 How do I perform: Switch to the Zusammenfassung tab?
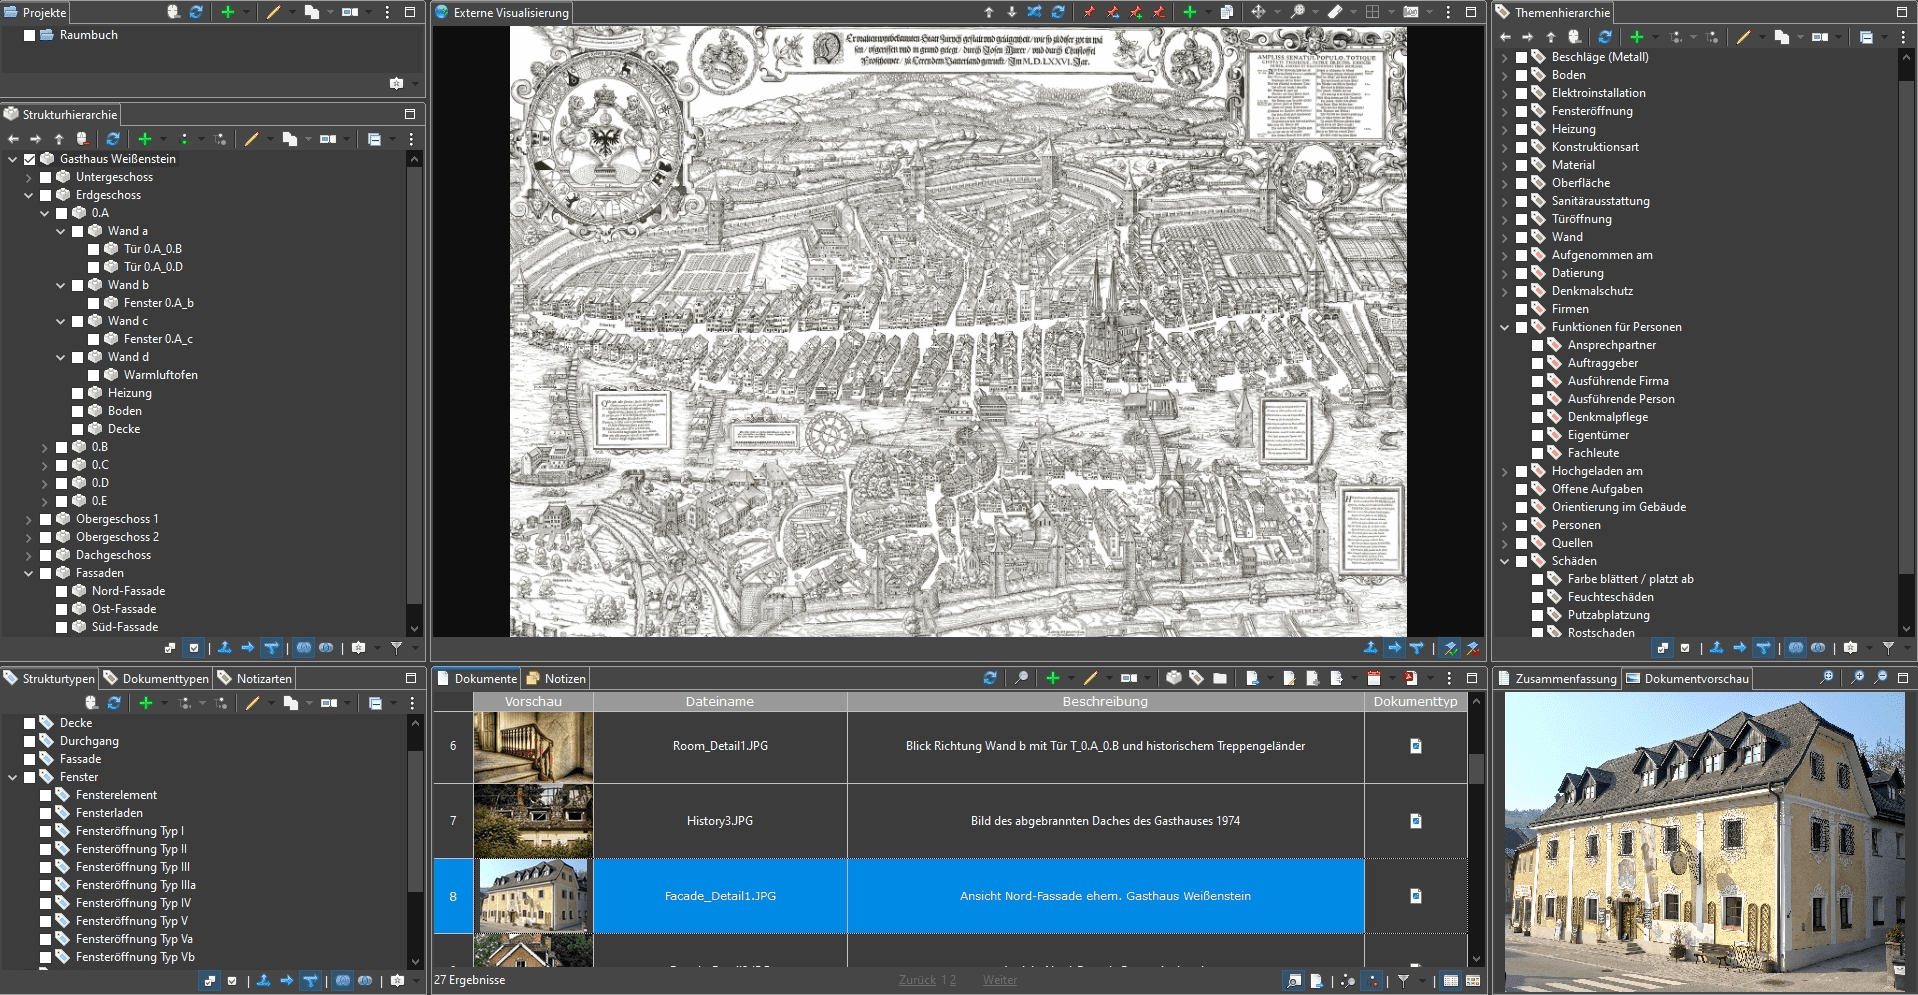[x=1556, y=678]
